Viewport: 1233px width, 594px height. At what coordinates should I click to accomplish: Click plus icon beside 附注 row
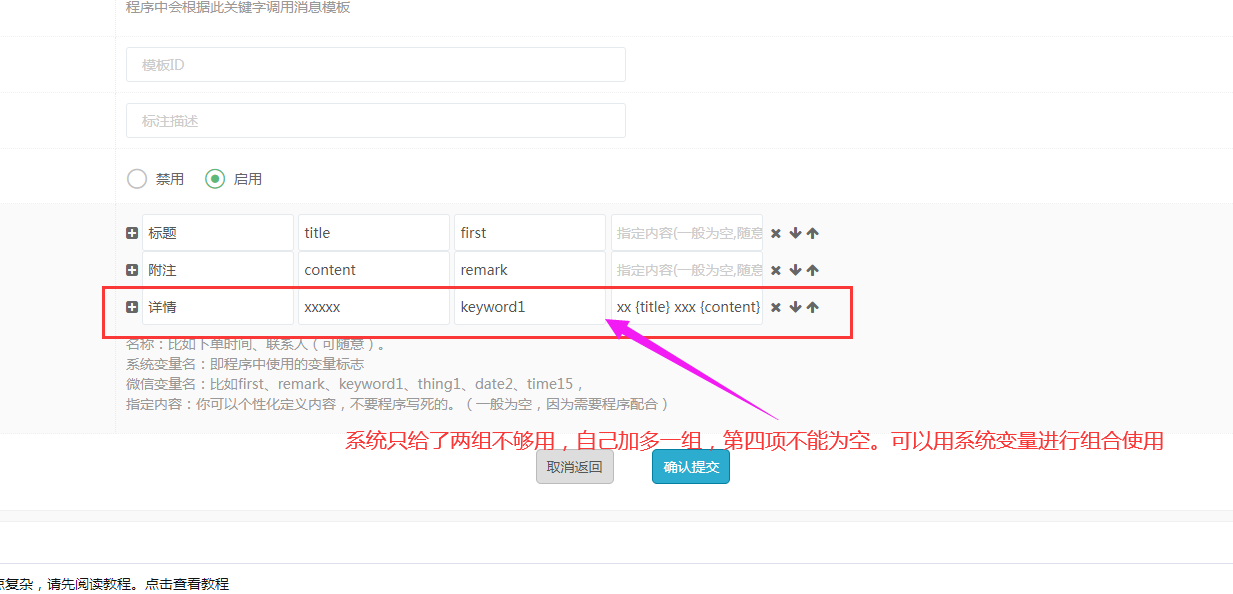pos(132,270)
